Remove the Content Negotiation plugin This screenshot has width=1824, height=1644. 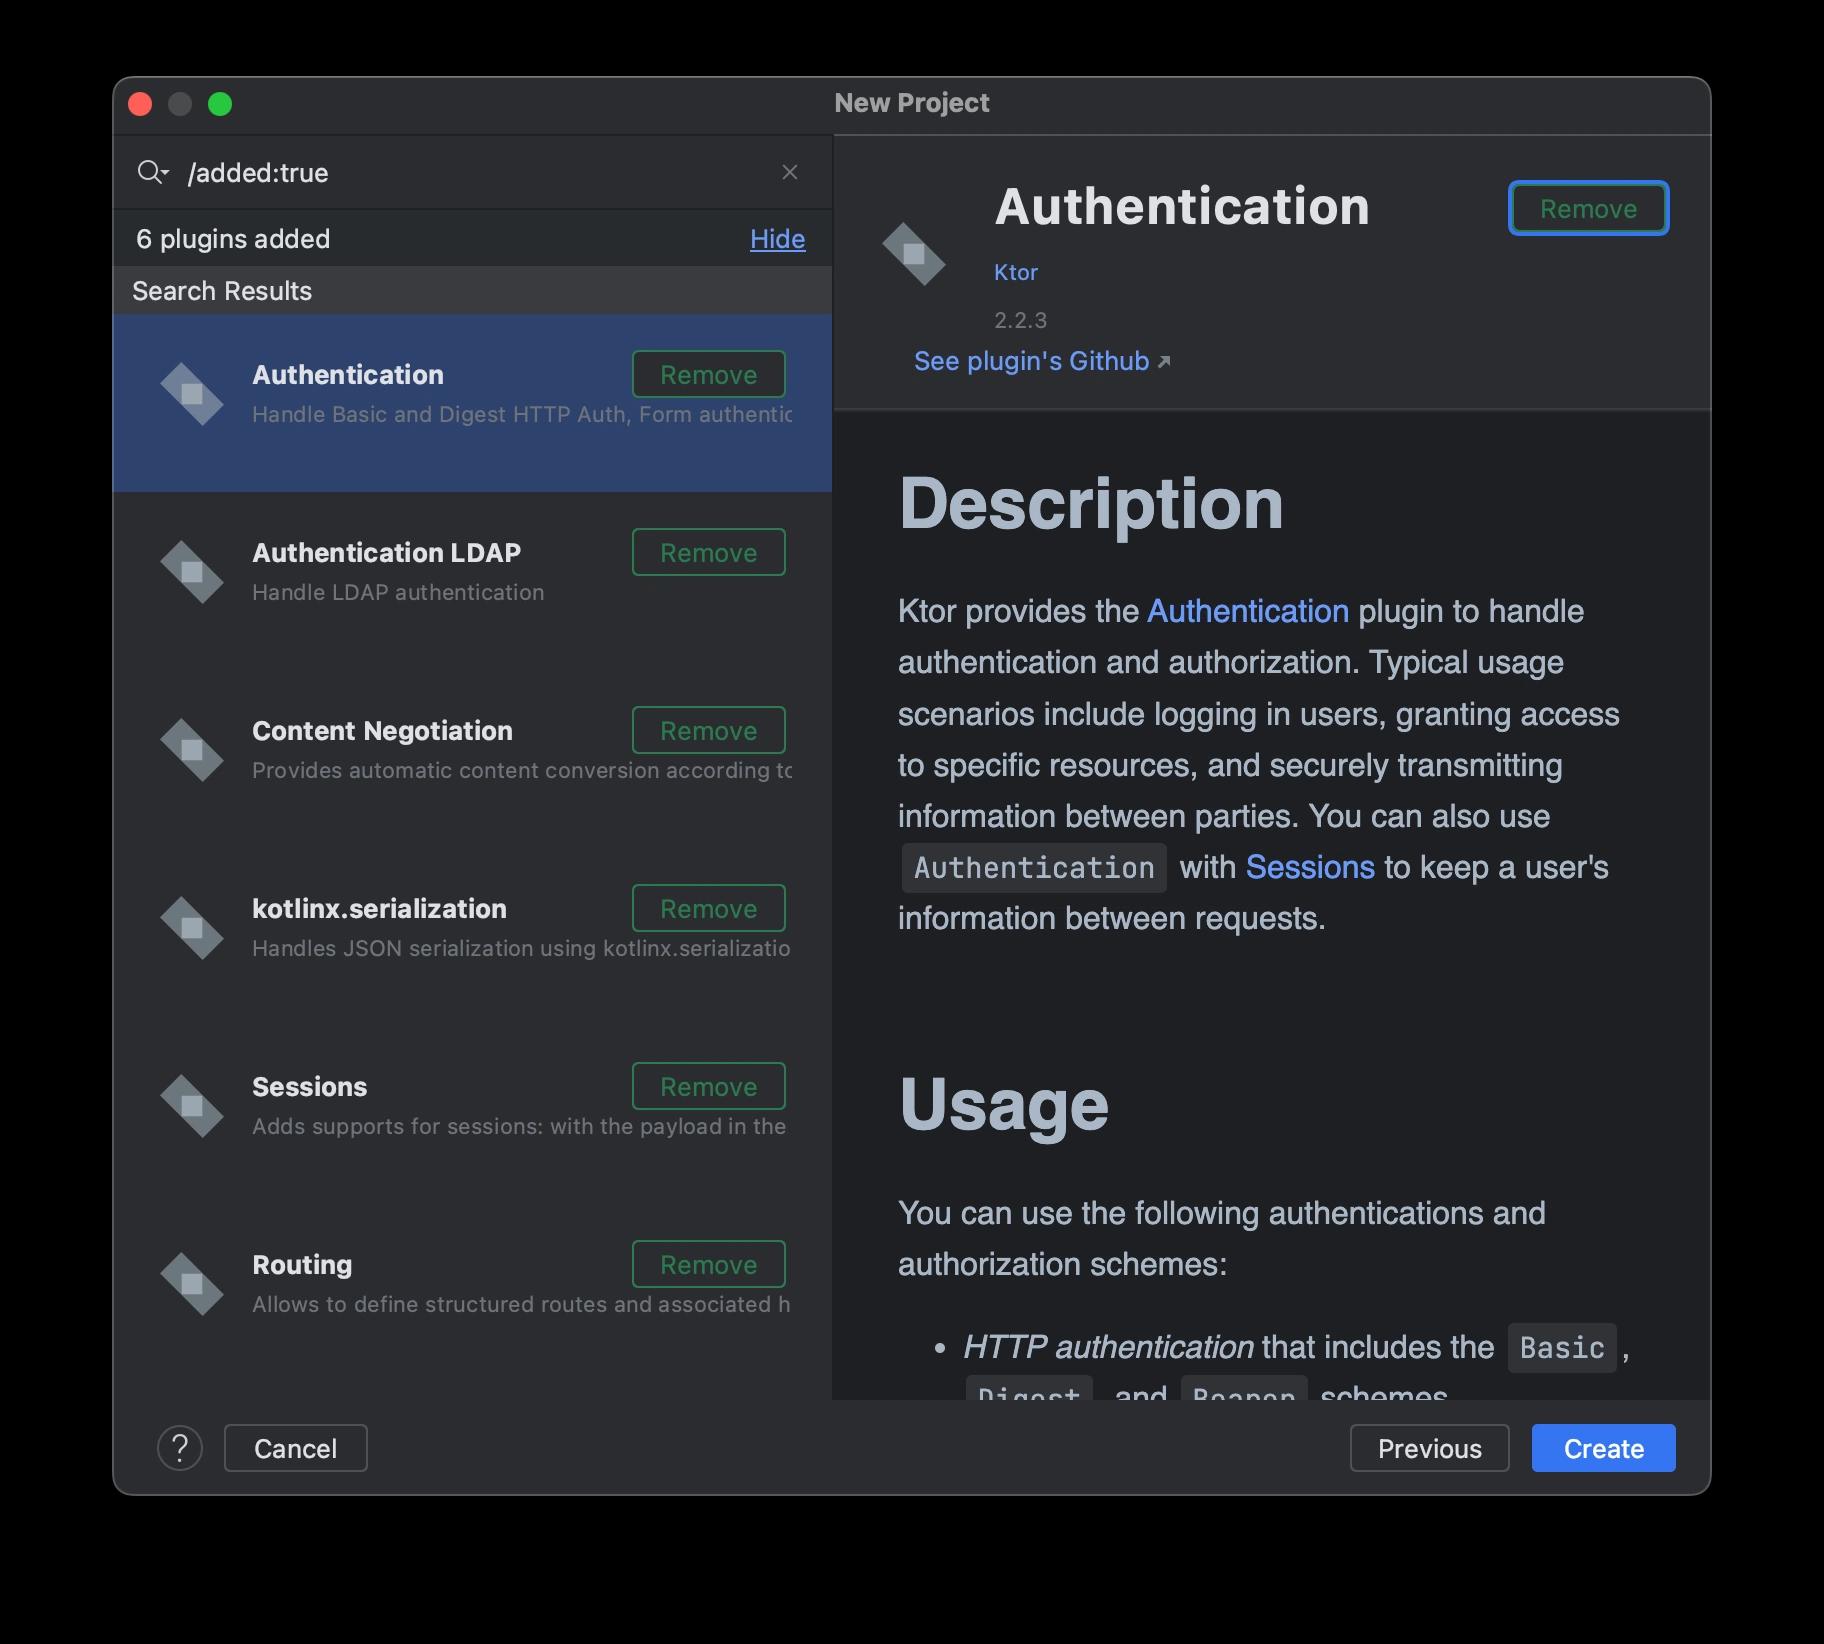pyautogui.click(x=708, y=731)
